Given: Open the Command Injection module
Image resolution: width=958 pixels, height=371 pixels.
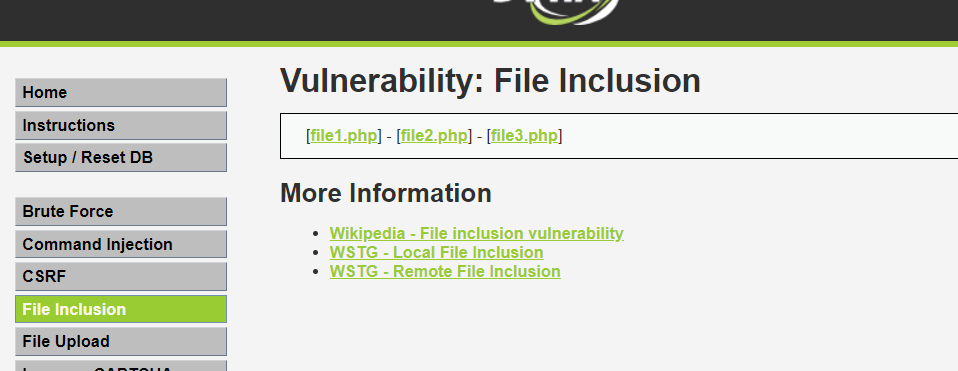Looking at the screenshot, I should tap(121, 244).
